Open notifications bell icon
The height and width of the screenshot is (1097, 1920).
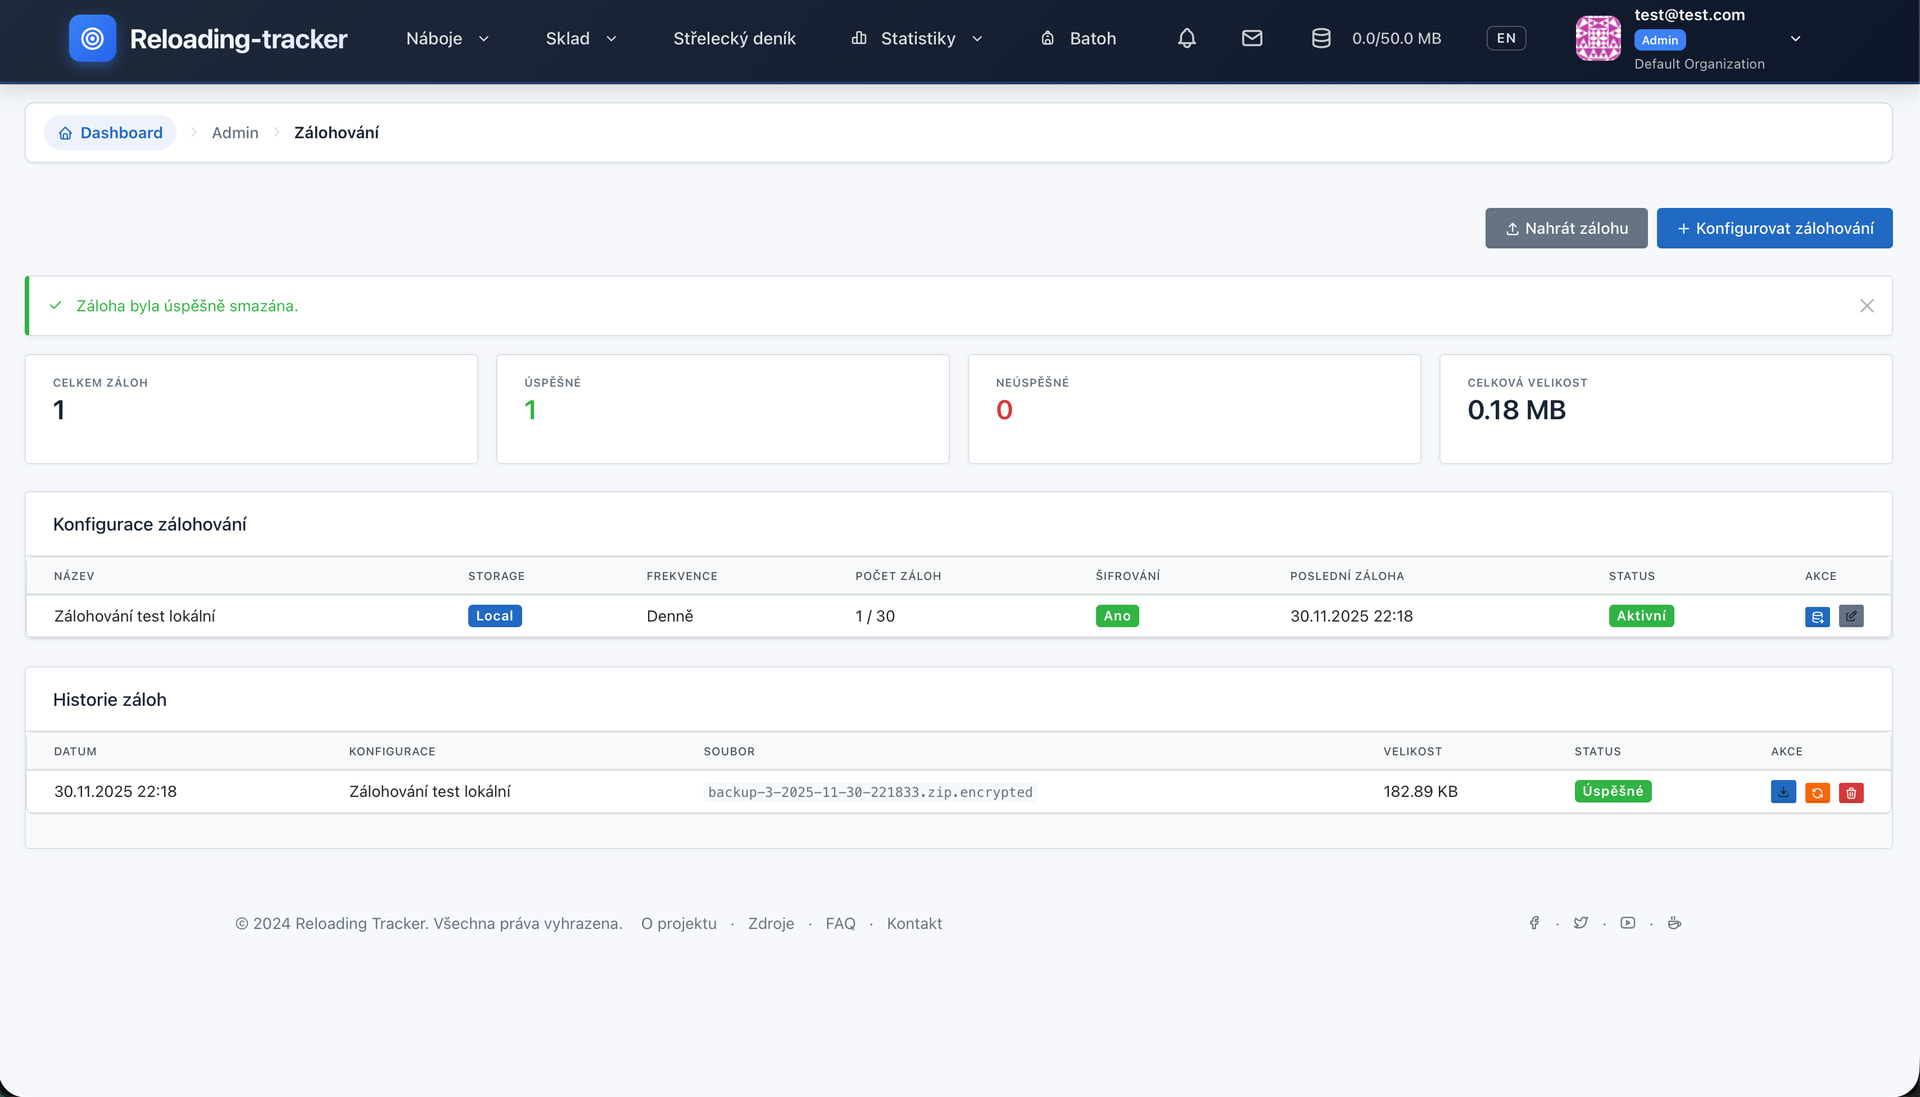pyautogui.click(x=1187, y=38)
